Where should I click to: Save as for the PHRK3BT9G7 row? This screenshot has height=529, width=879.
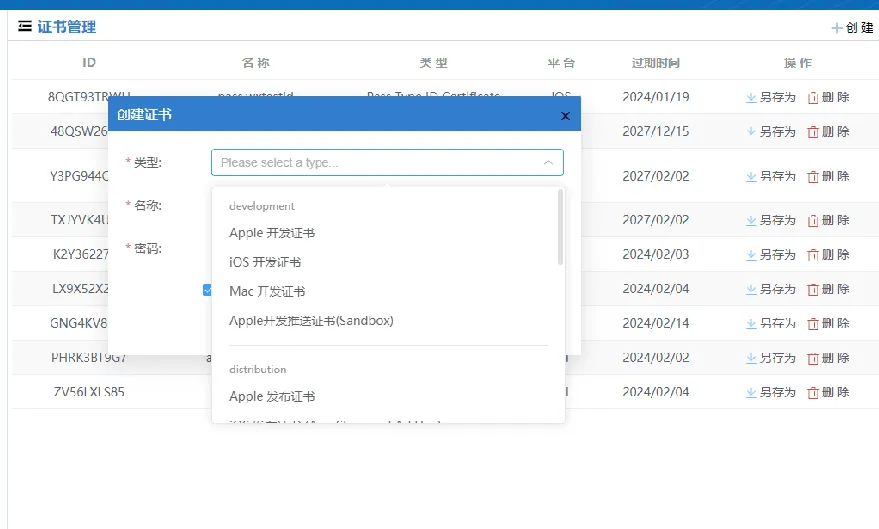click(770, 358)
